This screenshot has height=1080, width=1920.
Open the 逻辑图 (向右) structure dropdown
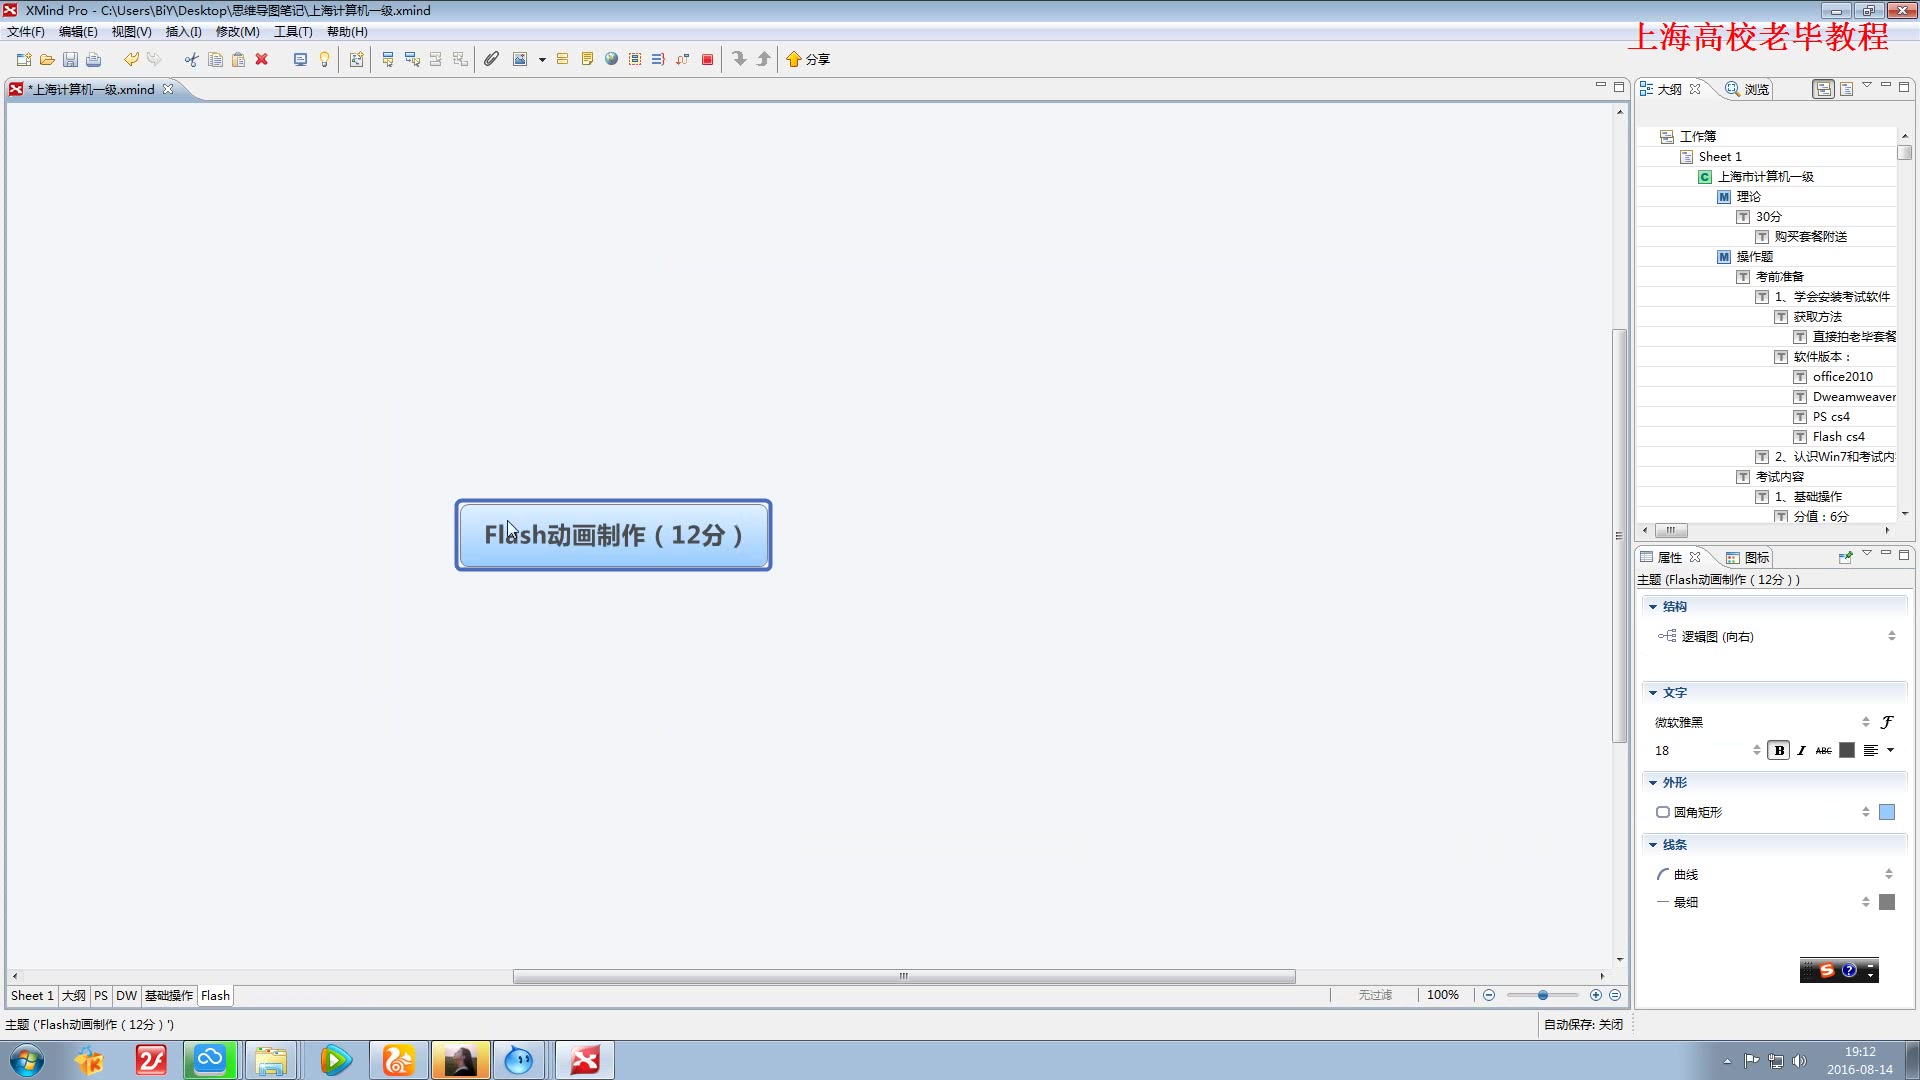point(1776,636)
